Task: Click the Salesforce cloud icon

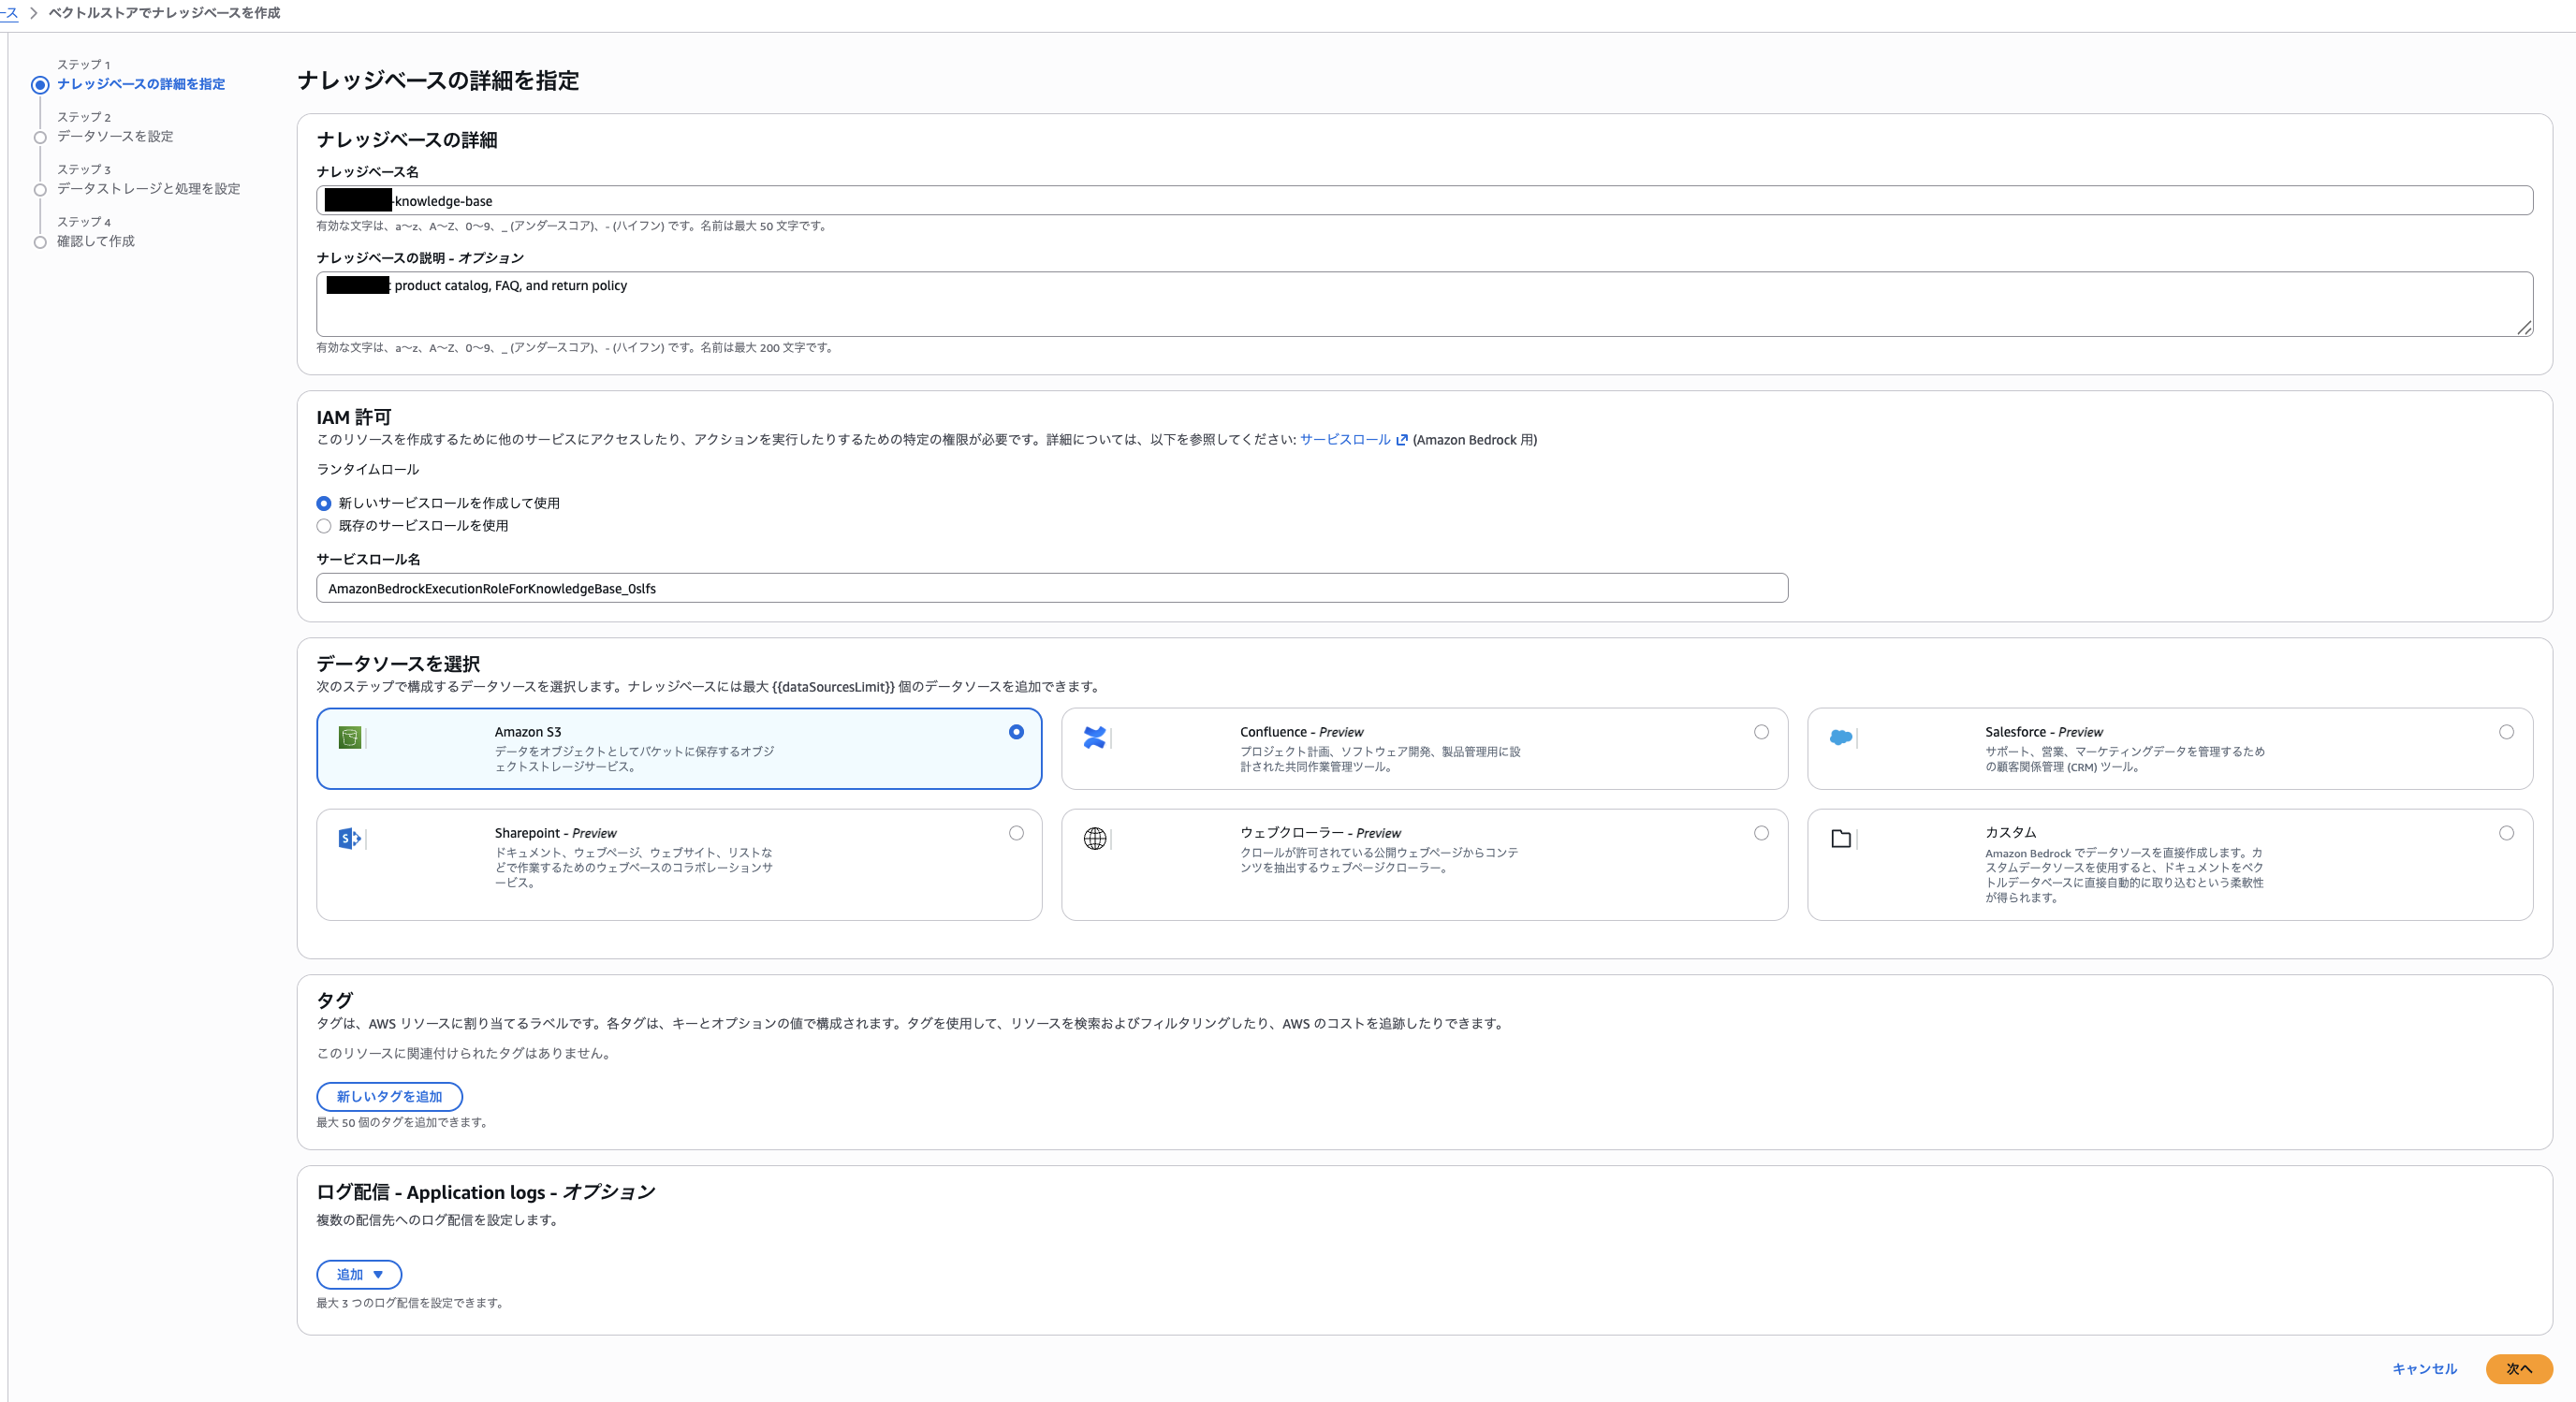Action: click(1843, 738)
